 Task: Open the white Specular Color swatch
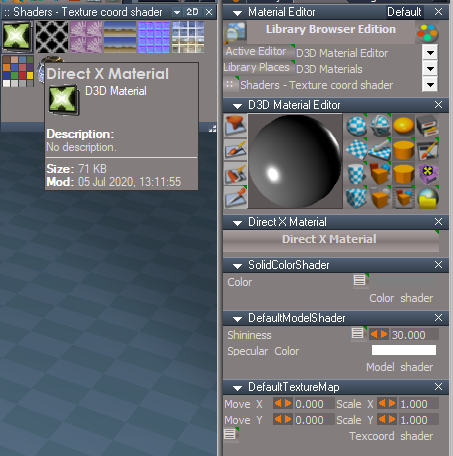tap(403, 350)
